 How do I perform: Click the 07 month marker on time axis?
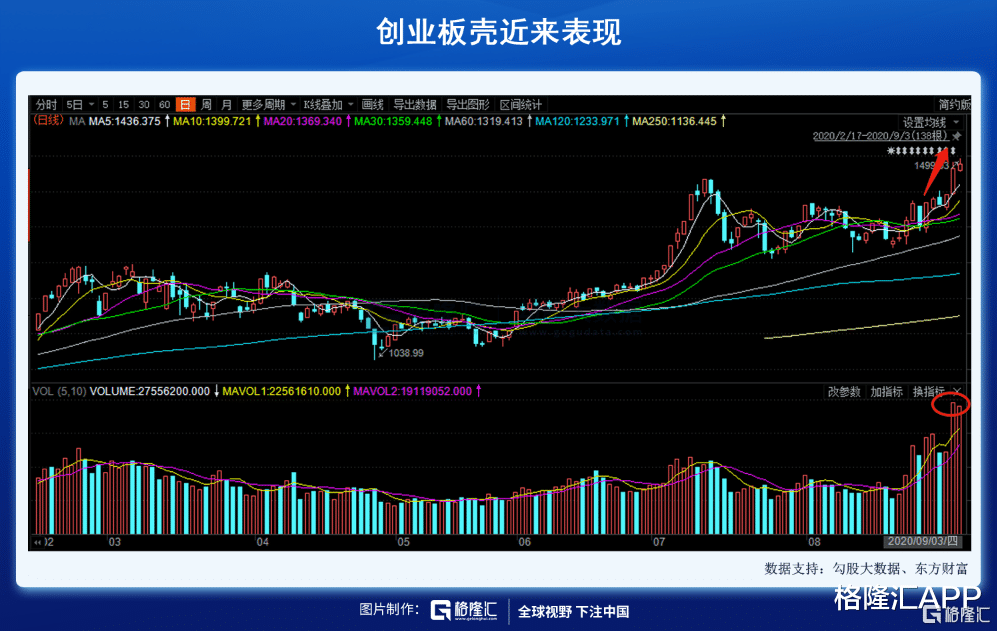(x=659, y=542)
